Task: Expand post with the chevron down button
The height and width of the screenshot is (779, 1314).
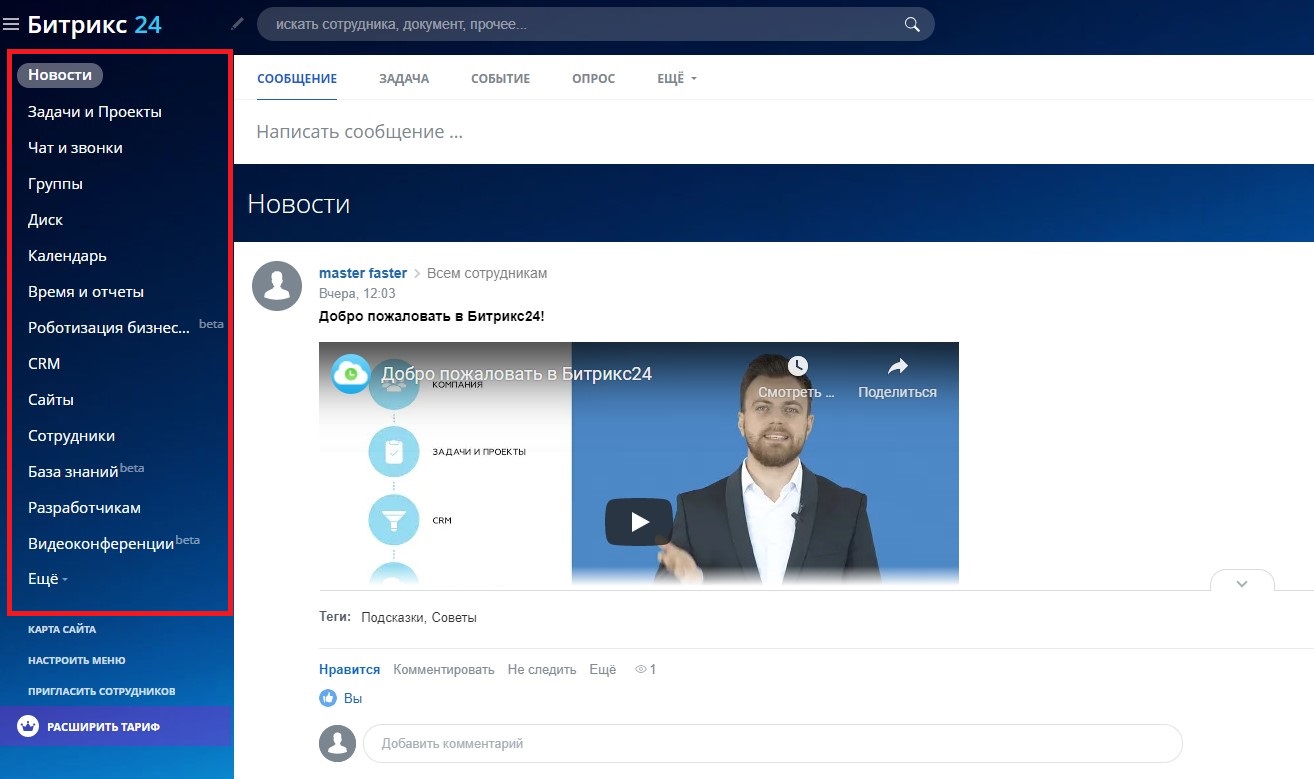Action: pos(1242,584)
